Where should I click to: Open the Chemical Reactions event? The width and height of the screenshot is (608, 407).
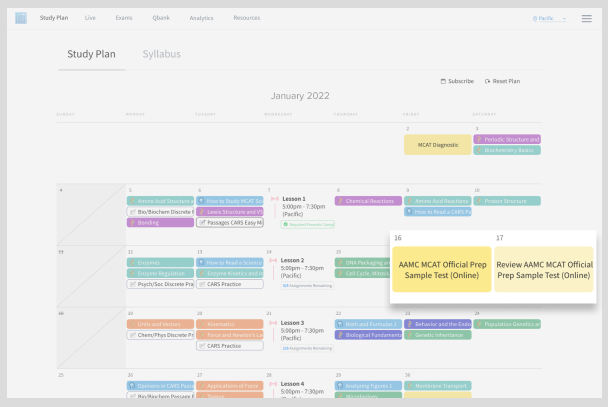click(x=368, y=201)
